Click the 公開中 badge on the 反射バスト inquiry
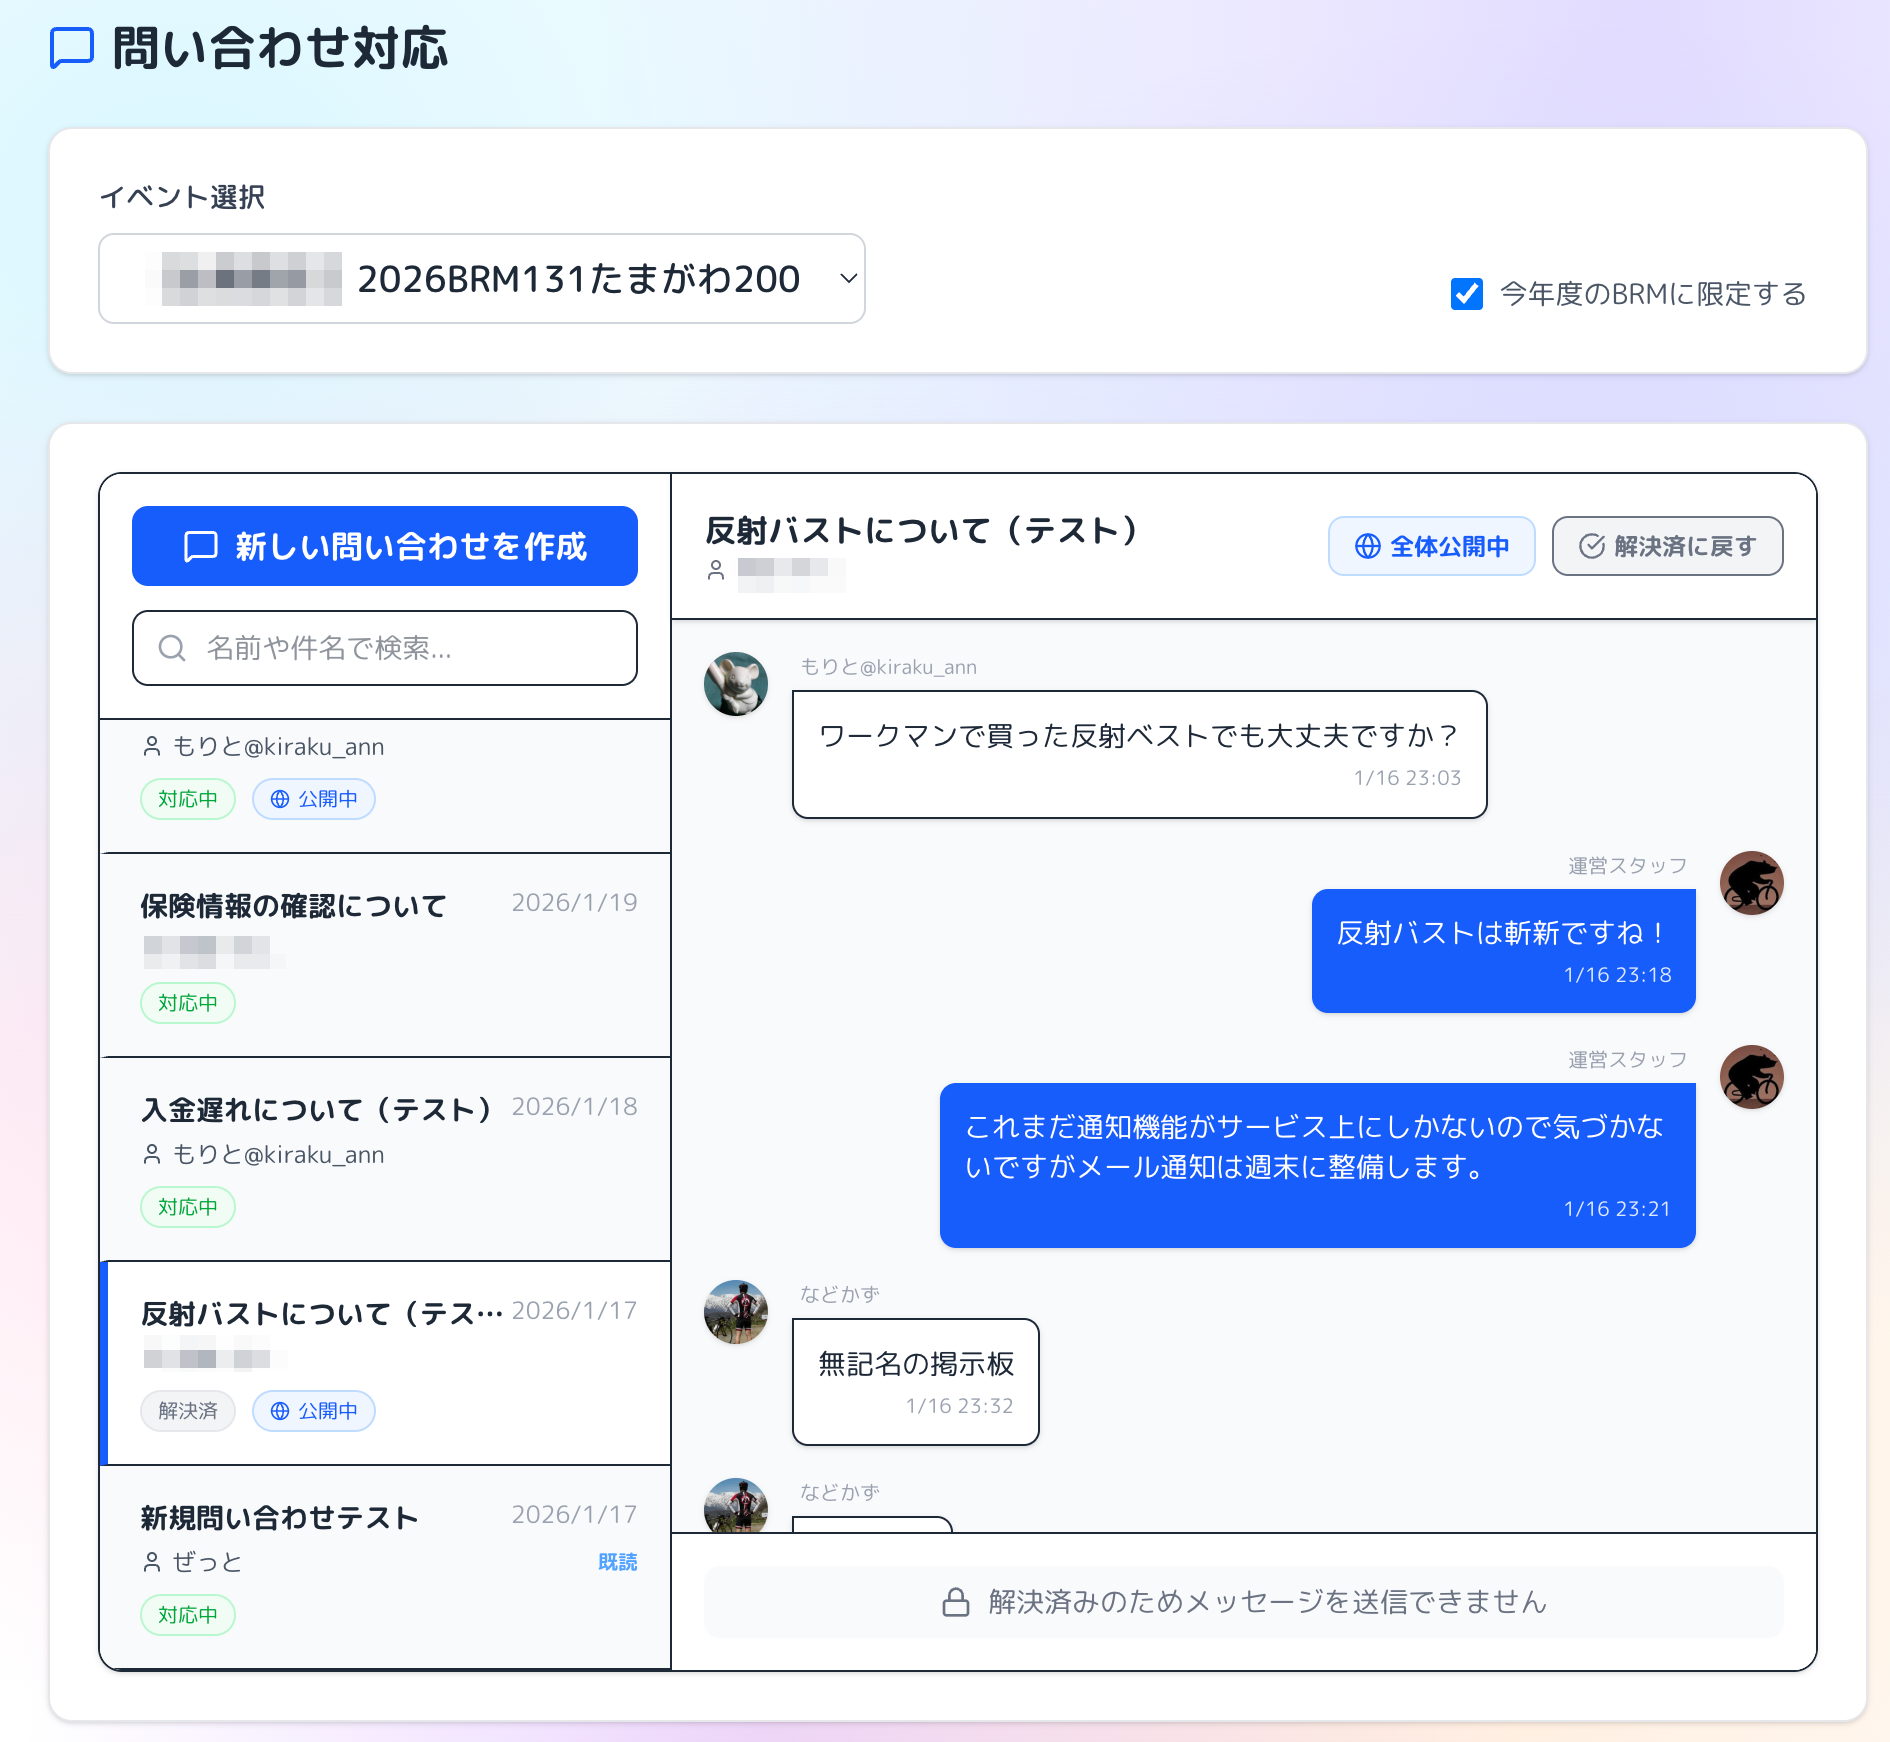Viewport: 1890px width, 1742px height. click(x=314, y=1411)
